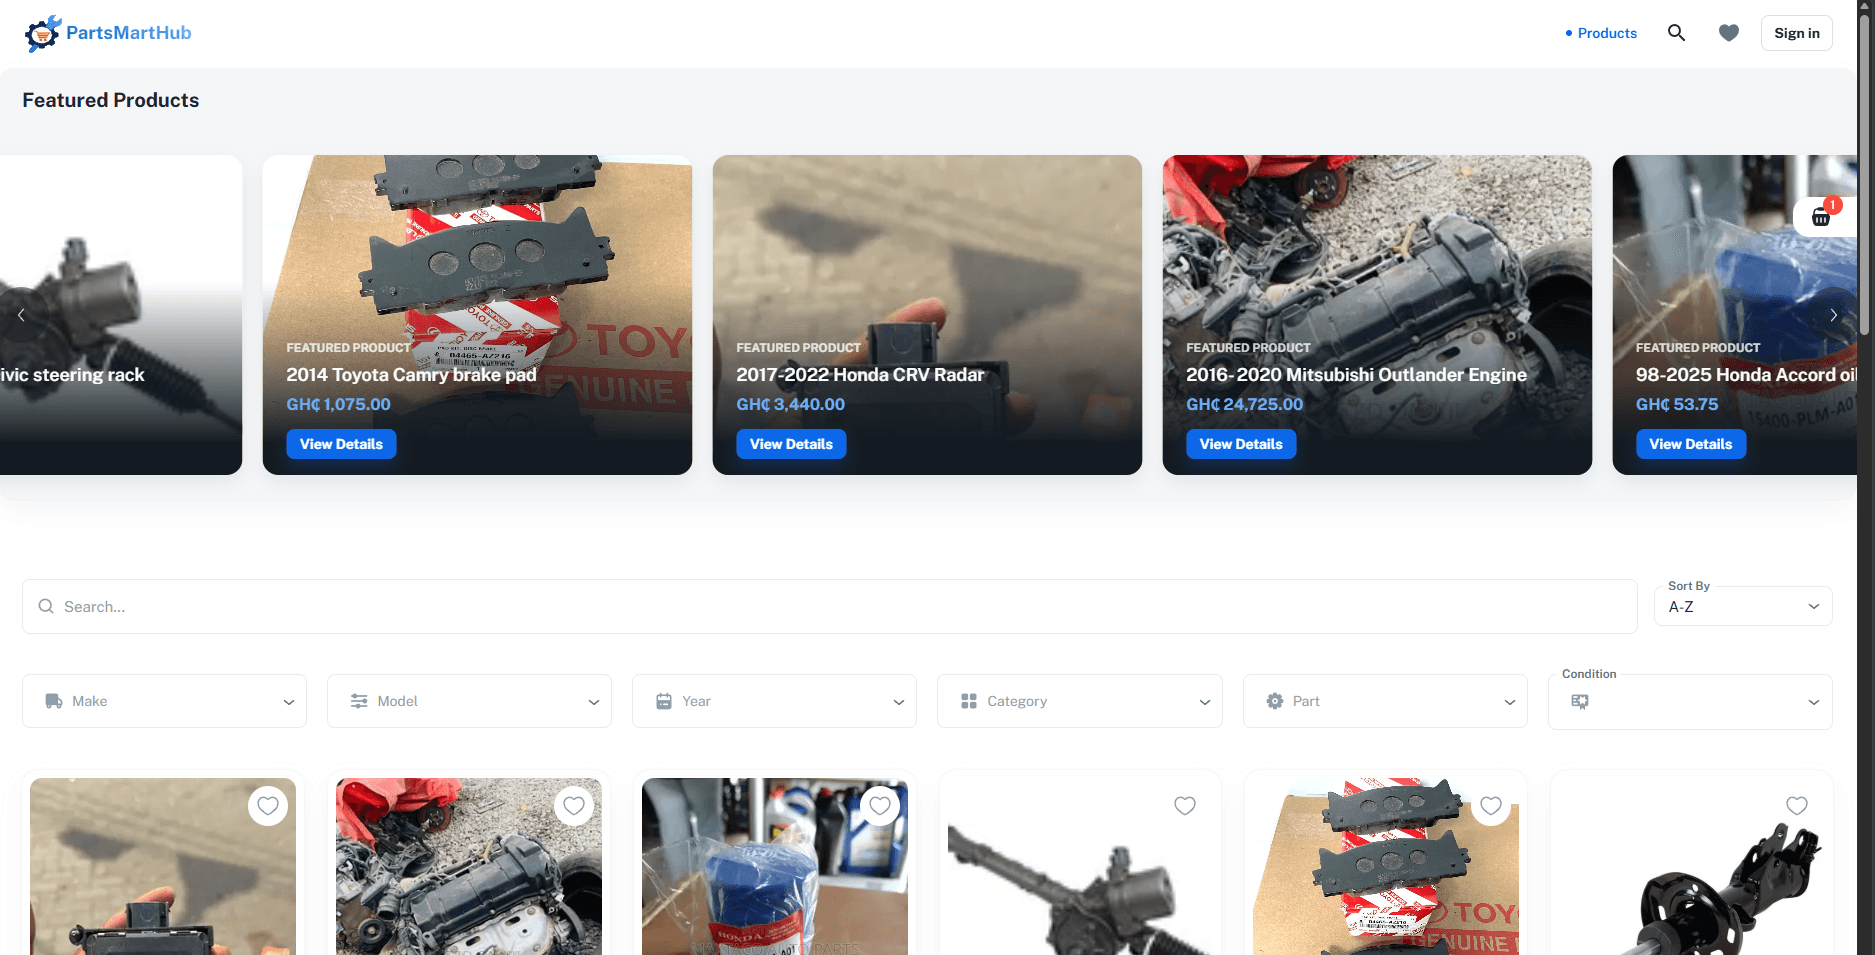This screenshot has width=1875, height=955.
Task: Click the price "GH₵ 53.75"
Action: click(x=1677, y=404)
